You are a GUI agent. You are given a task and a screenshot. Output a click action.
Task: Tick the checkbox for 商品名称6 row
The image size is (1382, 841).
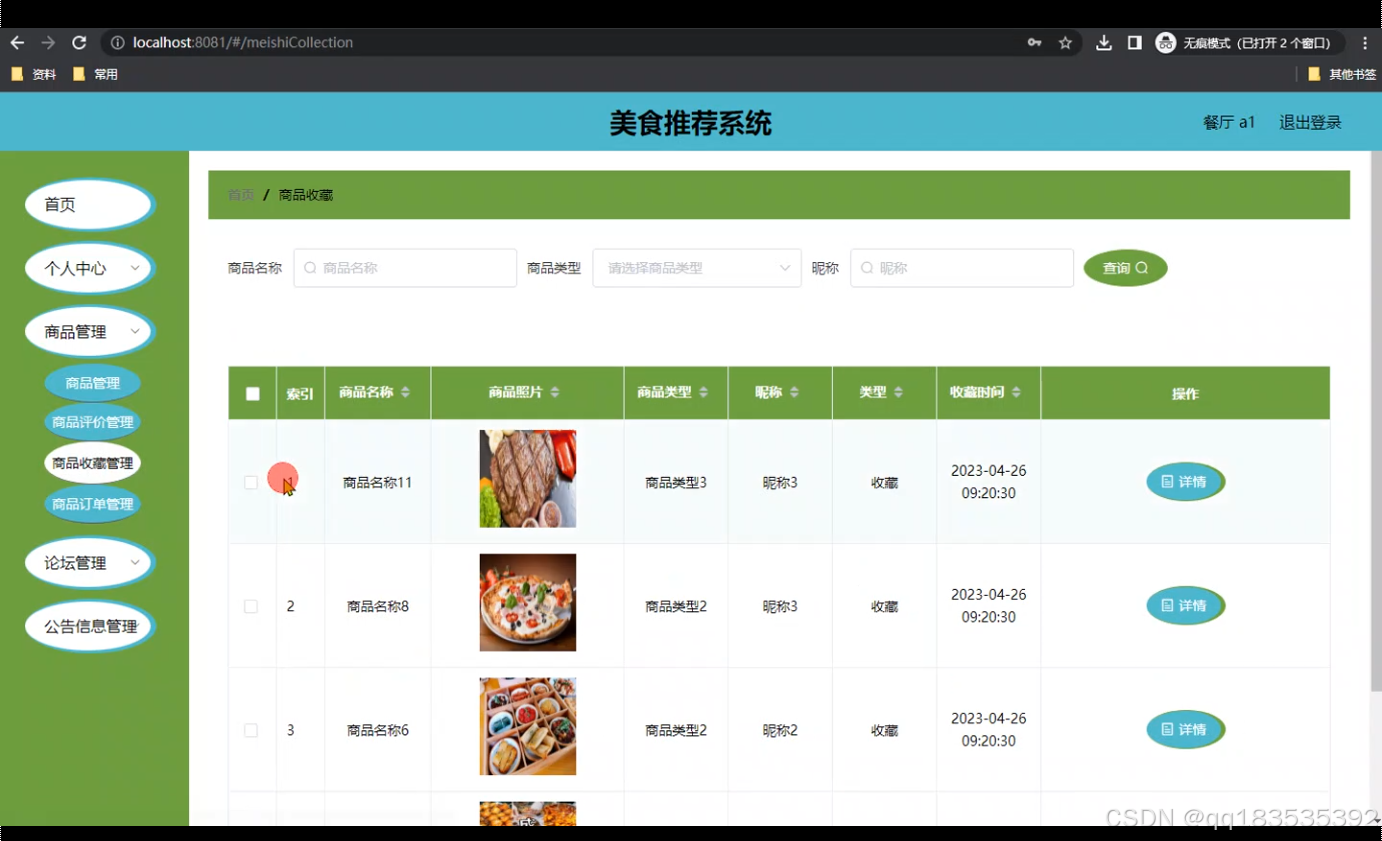point(251,730)
